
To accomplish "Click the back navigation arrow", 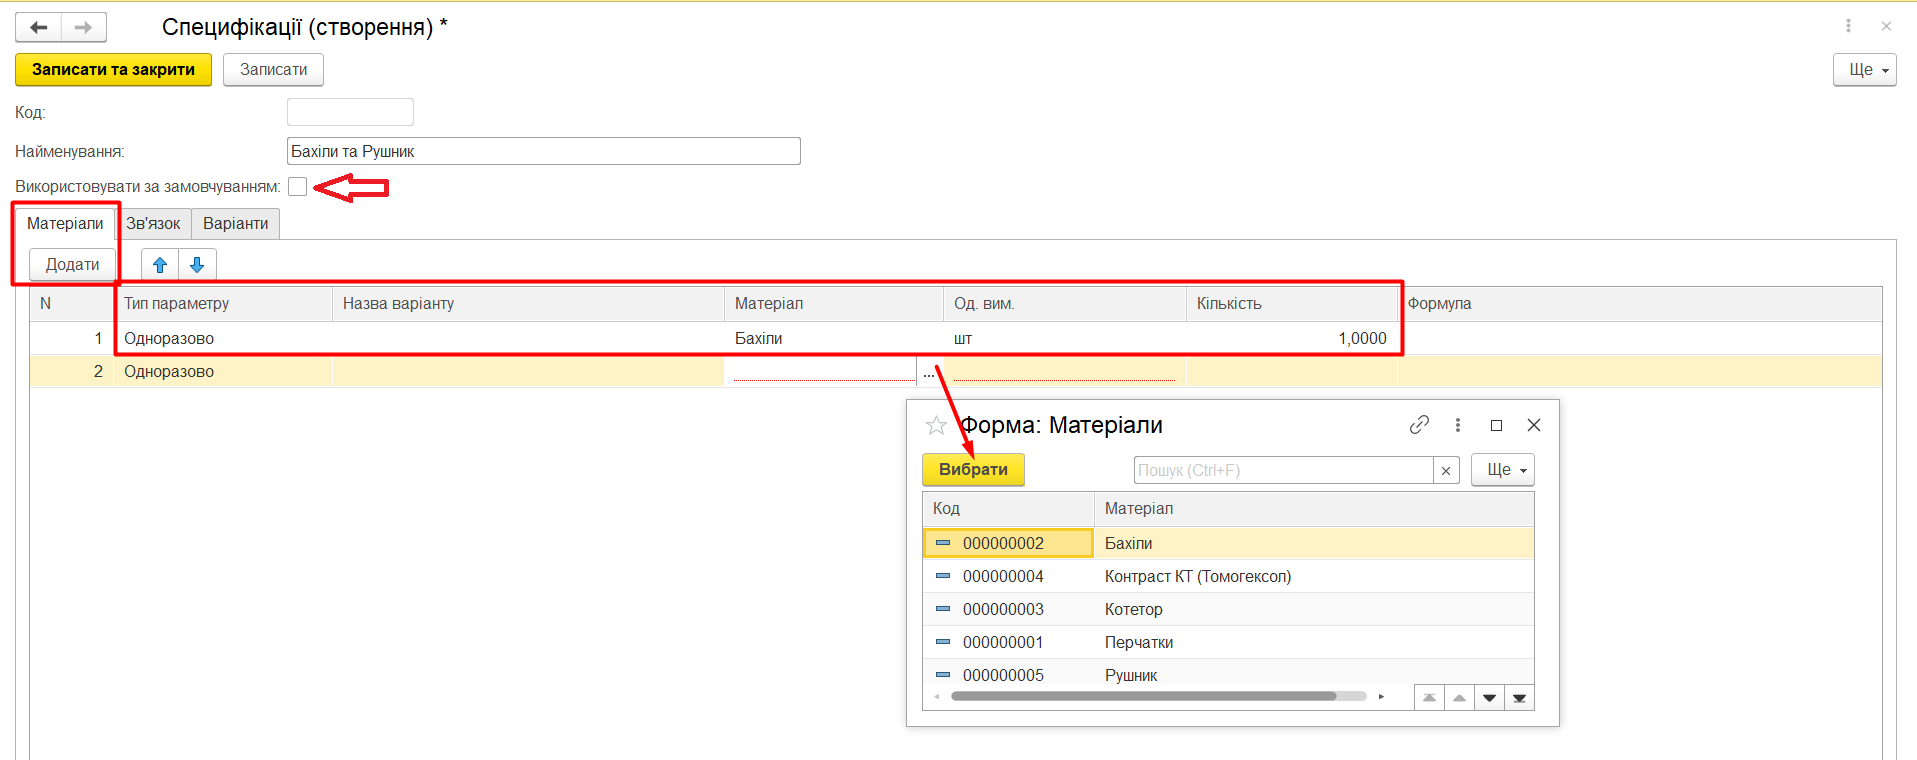I will (39, 27).
